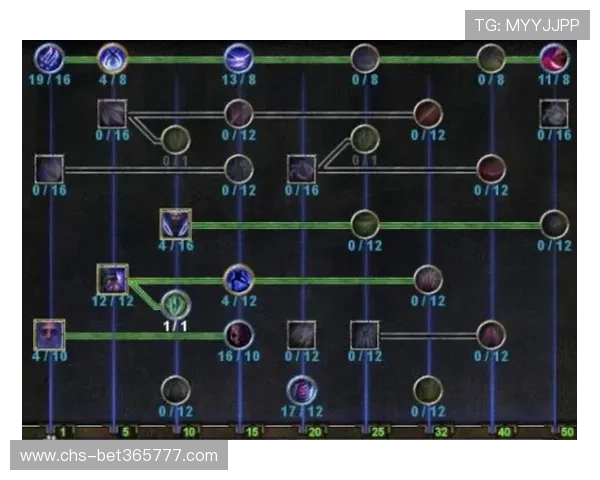
Task: Click the skill icon showing 19/16 points
Action: [x=49, y=58]
